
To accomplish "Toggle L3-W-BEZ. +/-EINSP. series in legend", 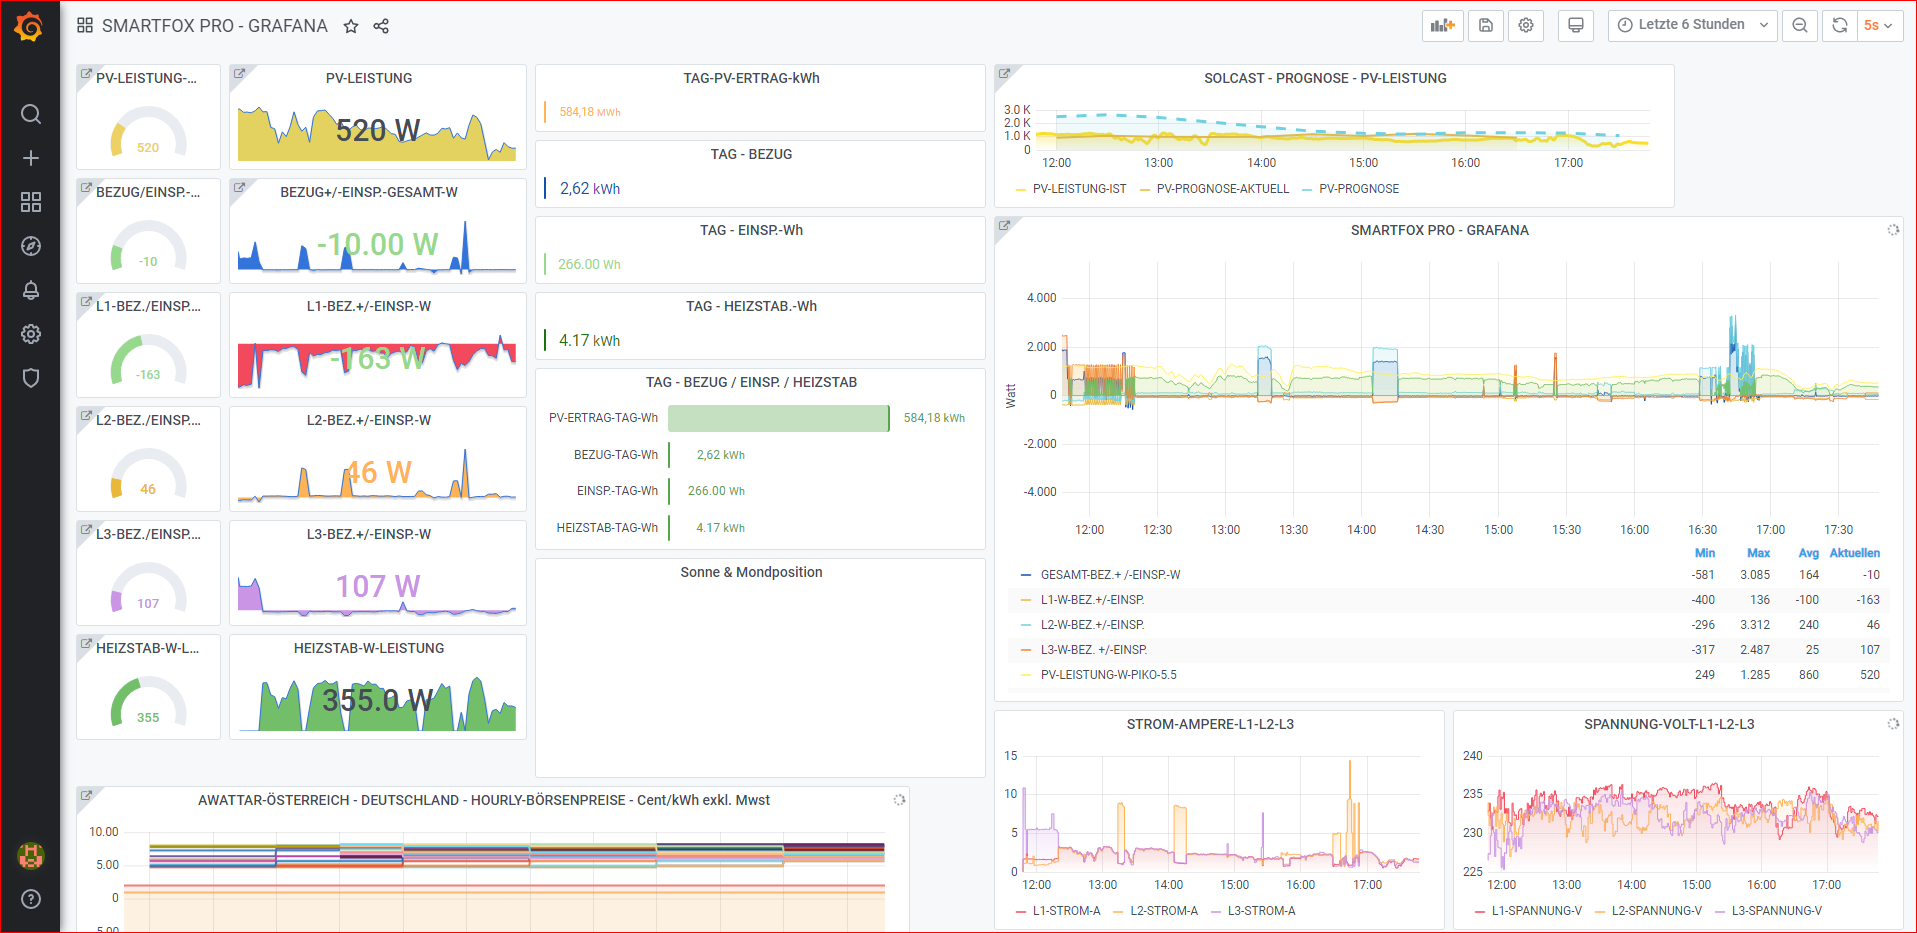I will coord(1094,650).
